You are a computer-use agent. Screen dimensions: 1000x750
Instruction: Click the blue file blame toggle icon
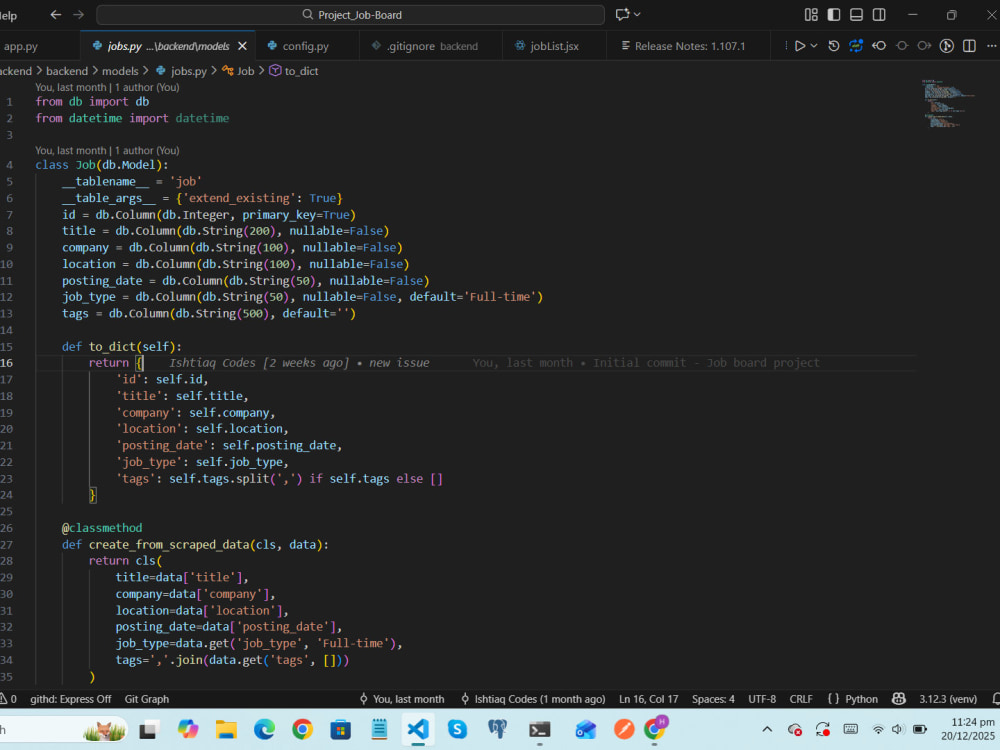tap(856, 46)
